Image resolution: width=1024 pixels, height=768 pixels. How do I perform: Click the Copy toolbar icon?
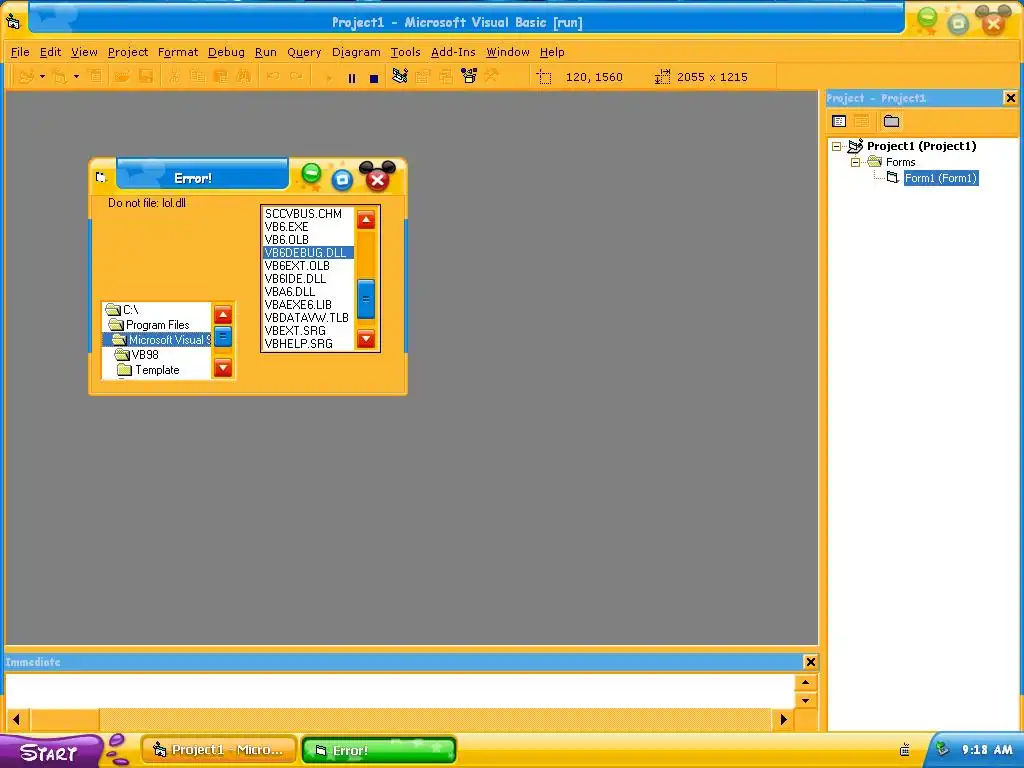[x=197, y=76]
